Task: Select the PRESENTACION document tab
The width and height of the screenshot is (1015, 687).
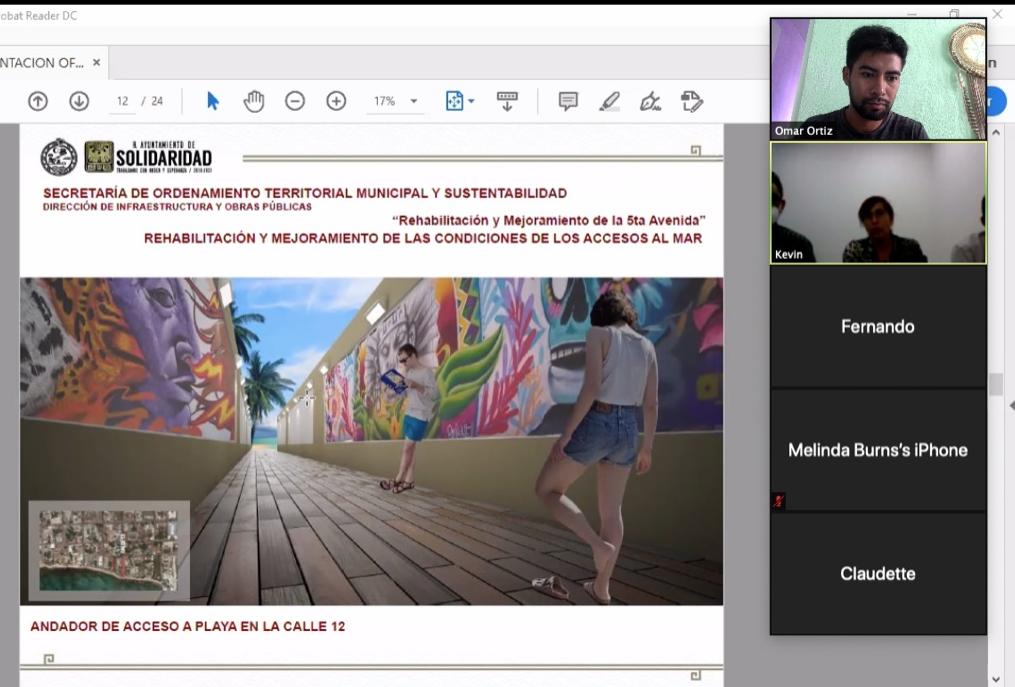Action: pos(42,62)
